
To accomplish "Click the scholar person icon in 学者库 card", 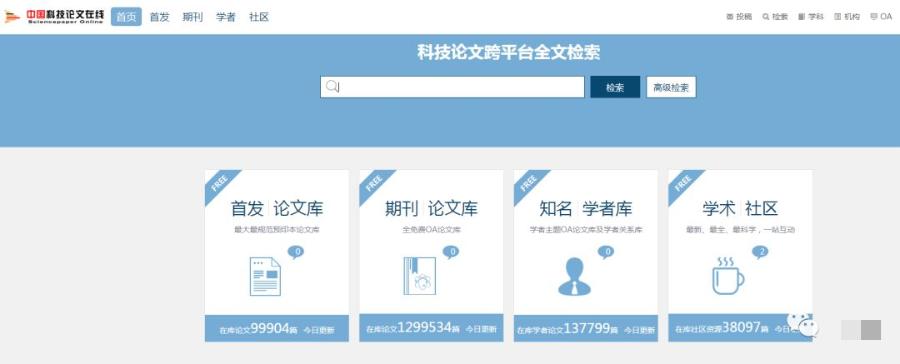I will point(574,276).
